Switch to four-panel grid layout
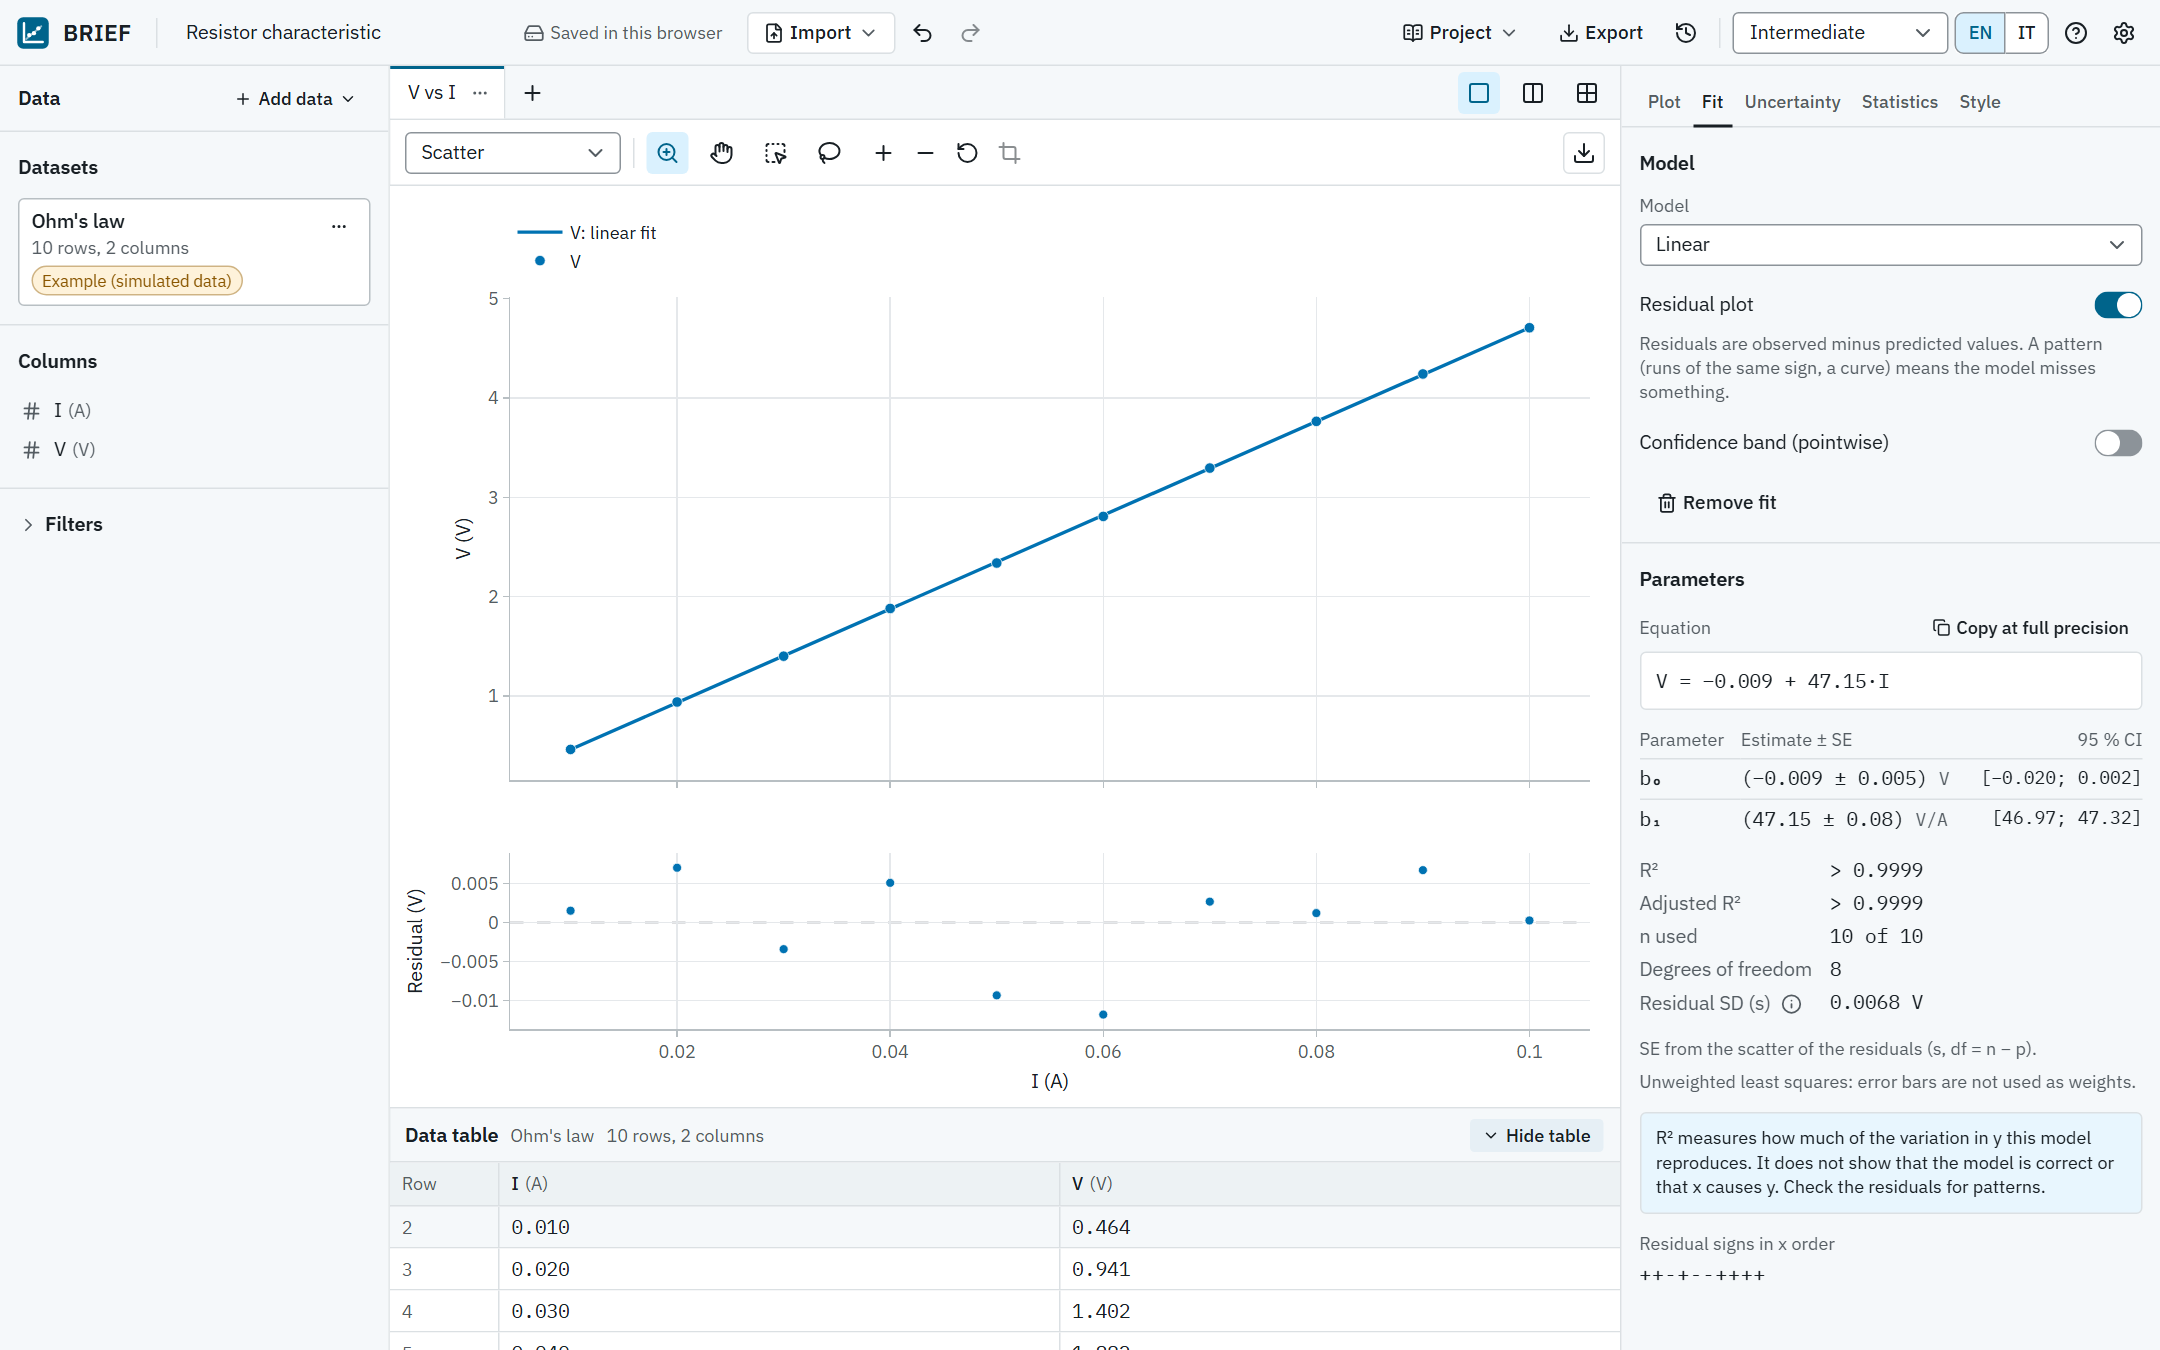 [x=1587, y=93]
